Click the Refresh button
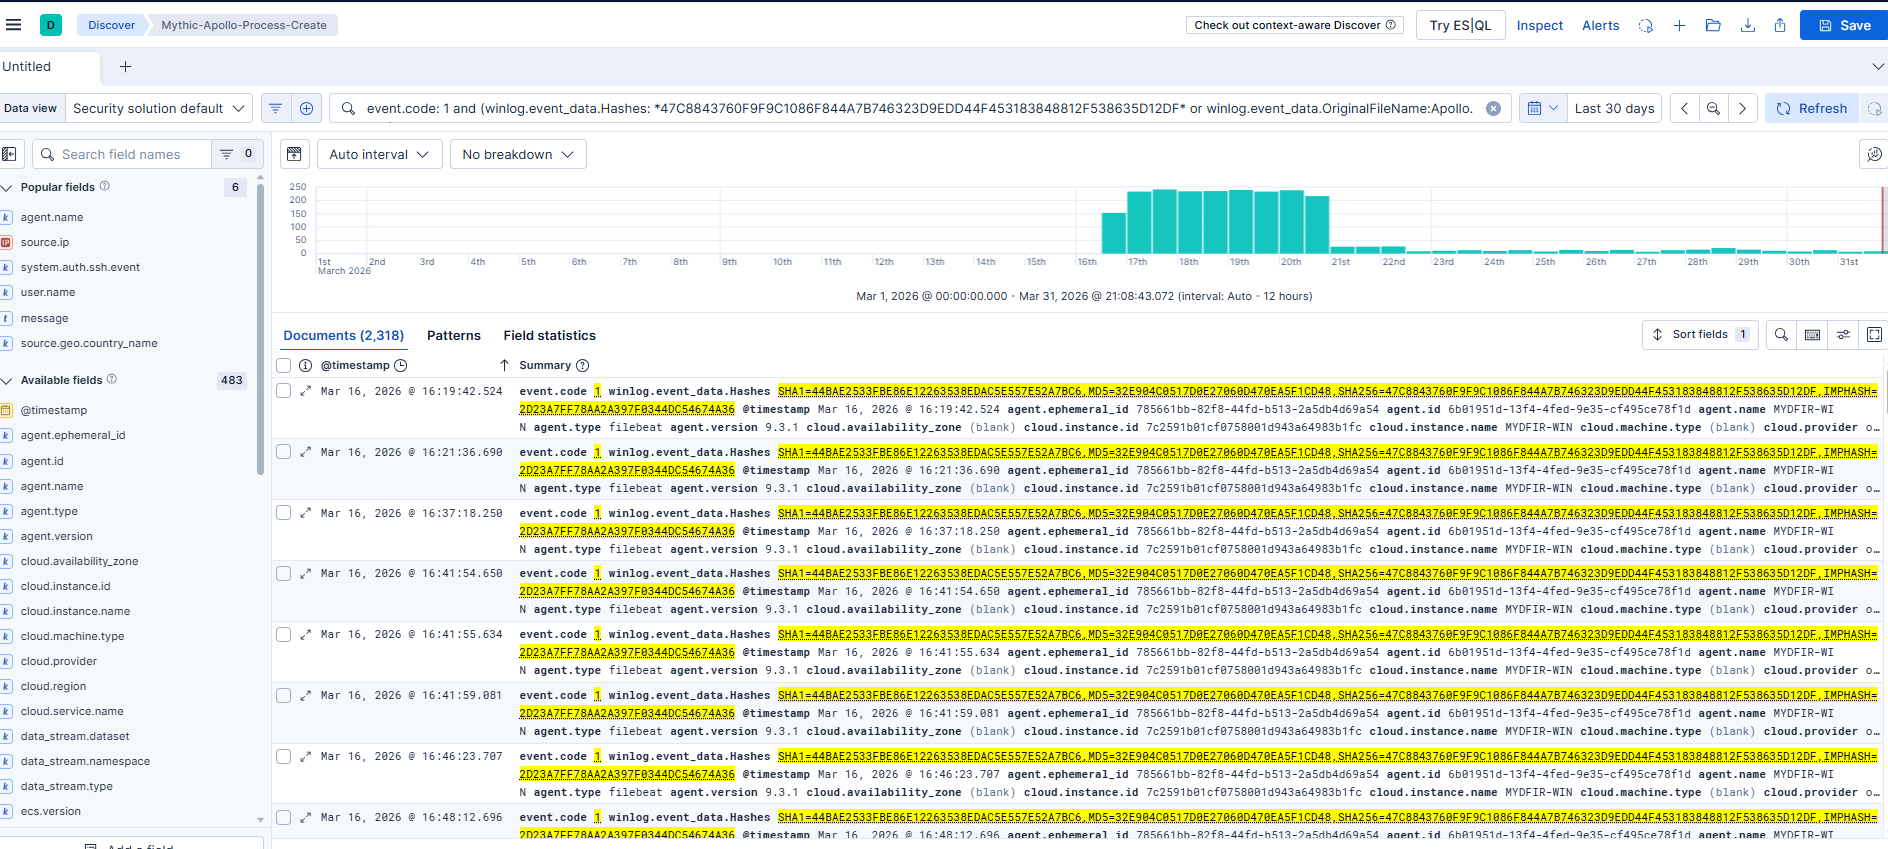Image resolution: width=1888 pixels, height=849 pixels. point(1811,109)
